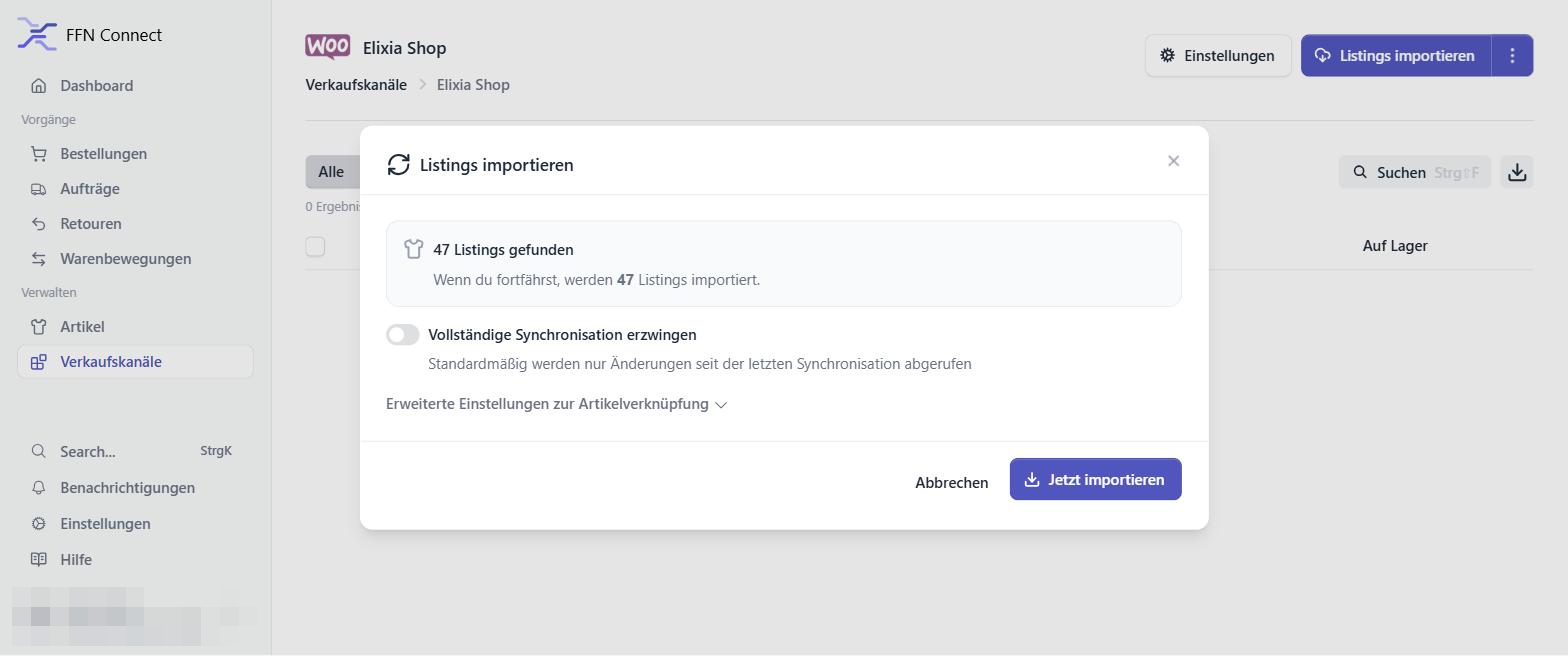Expand Erweiterte Einstellungen zur Artikelverknüpfung
The height and width of the screenshot is (656, 1568).
coord(557,404)
